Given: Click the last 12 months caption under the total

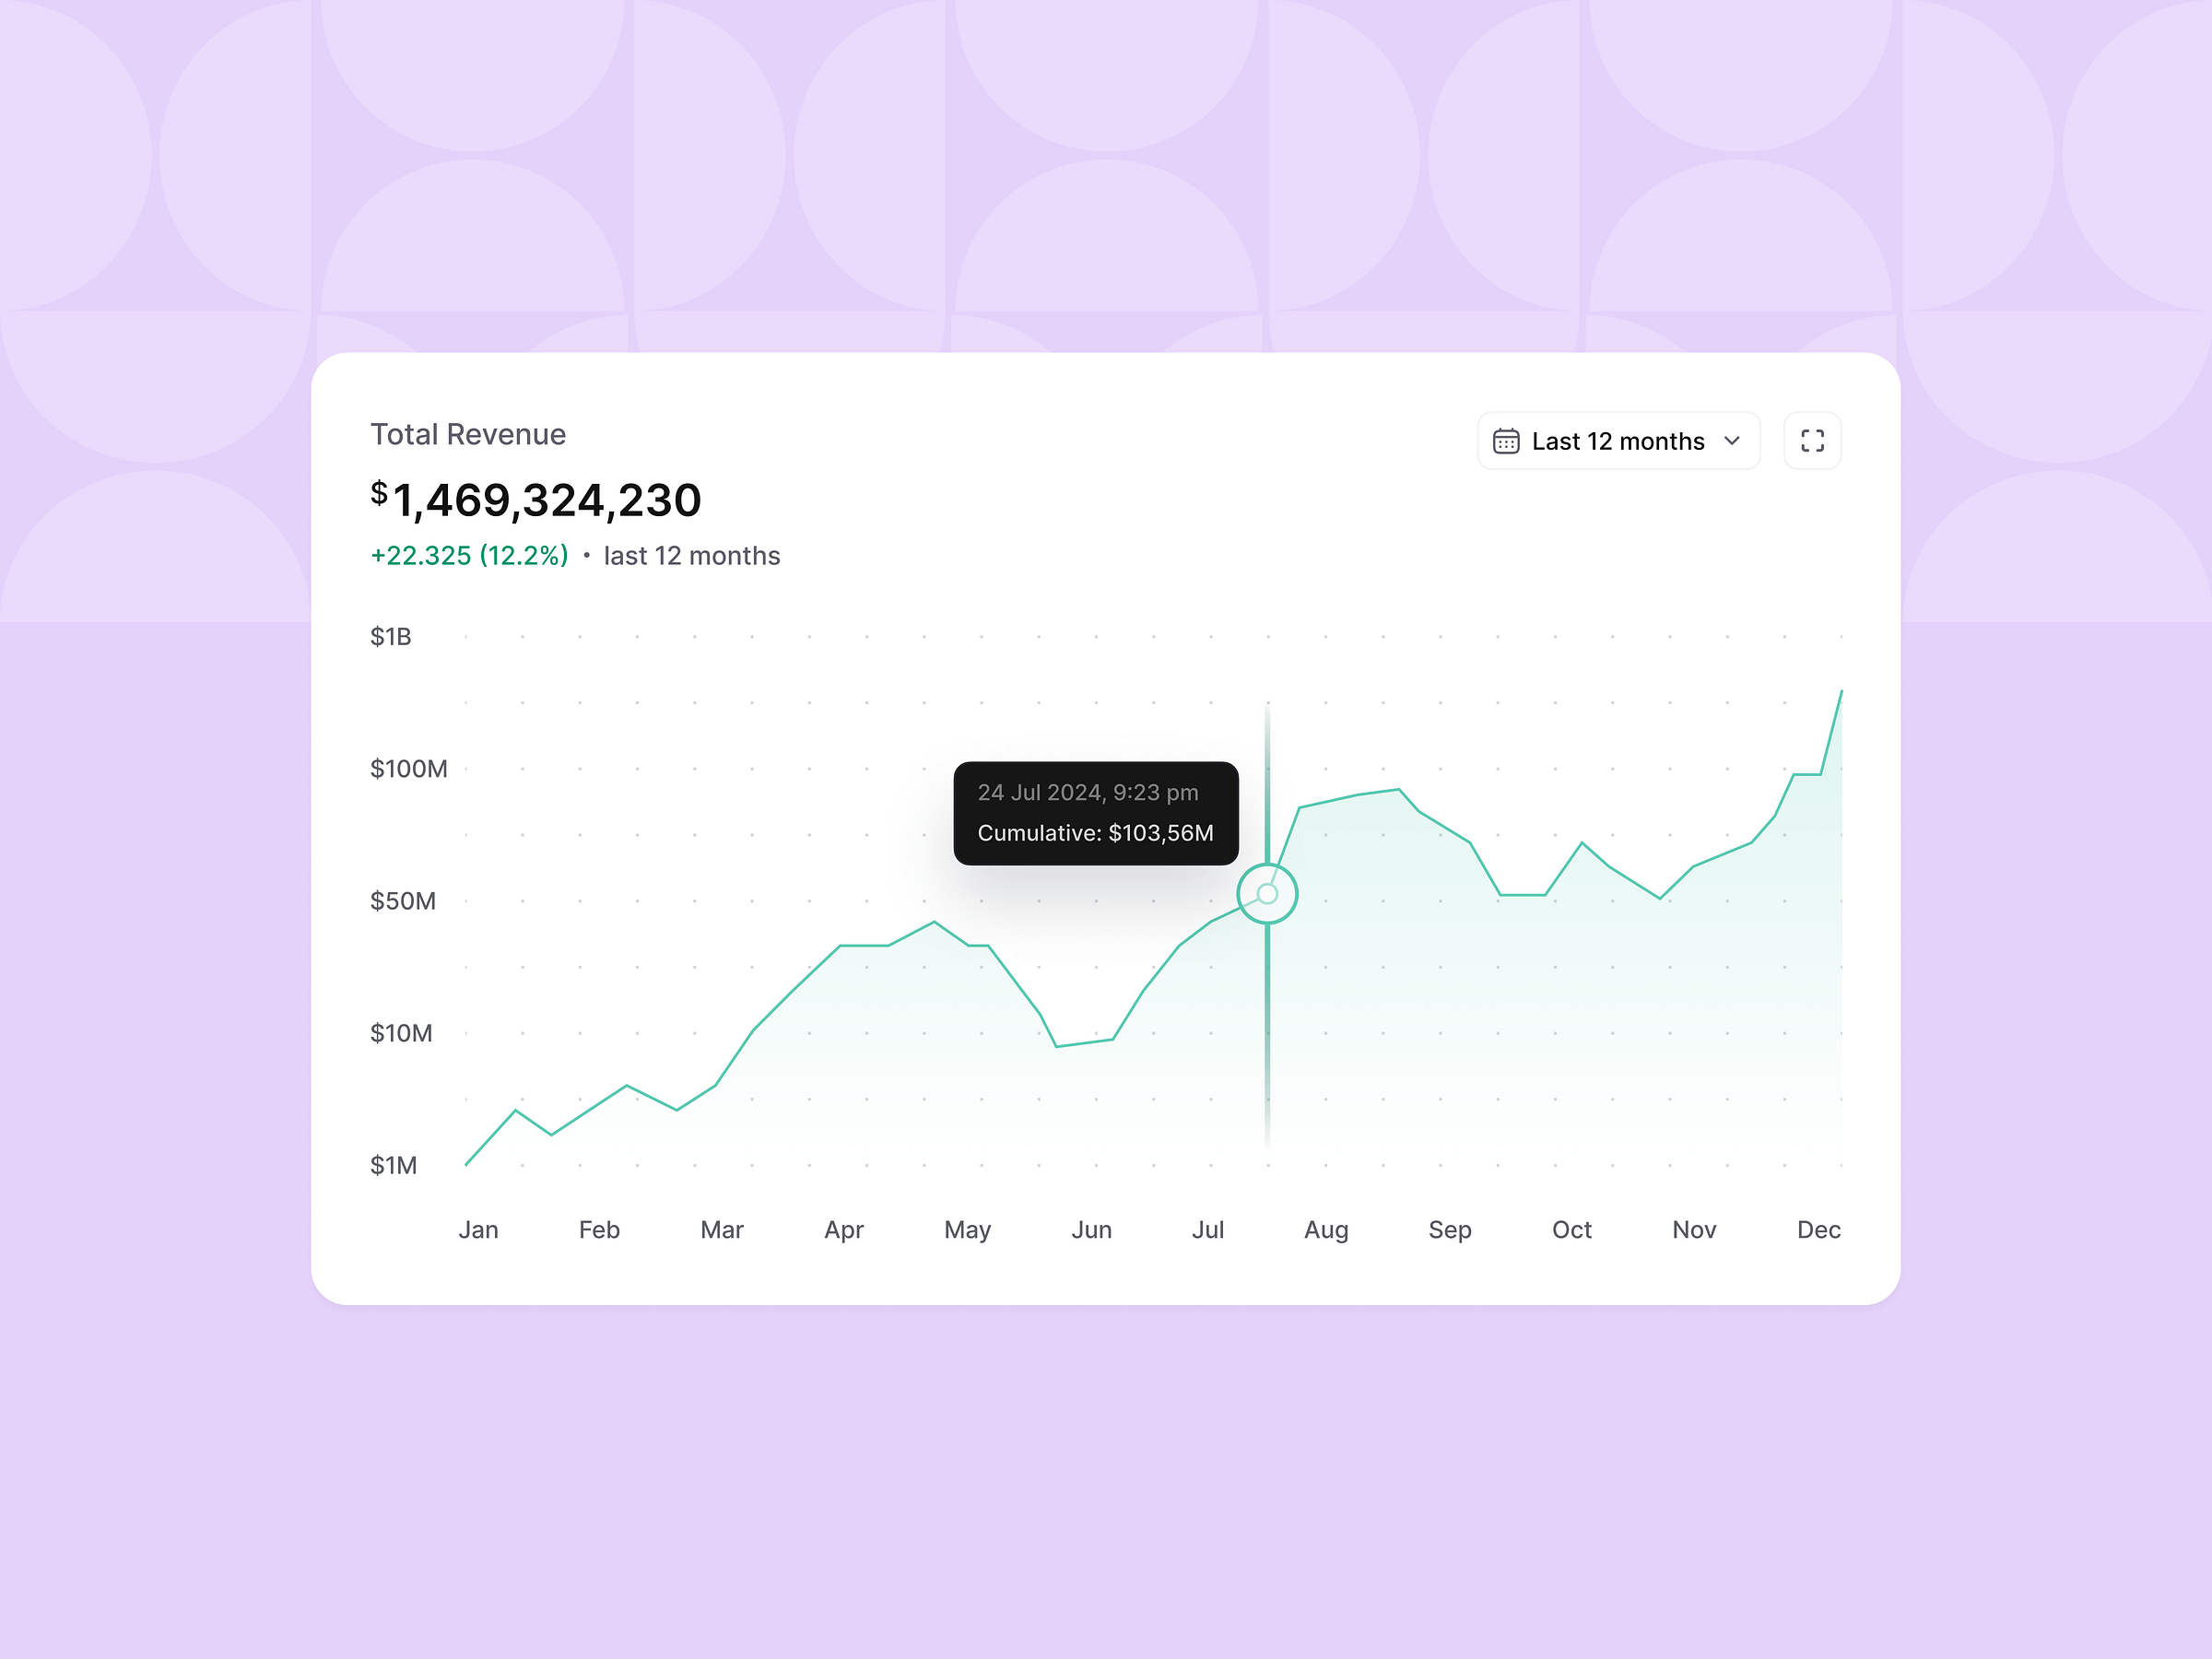Looking at the screenshot, I should (x=691, y=555).
